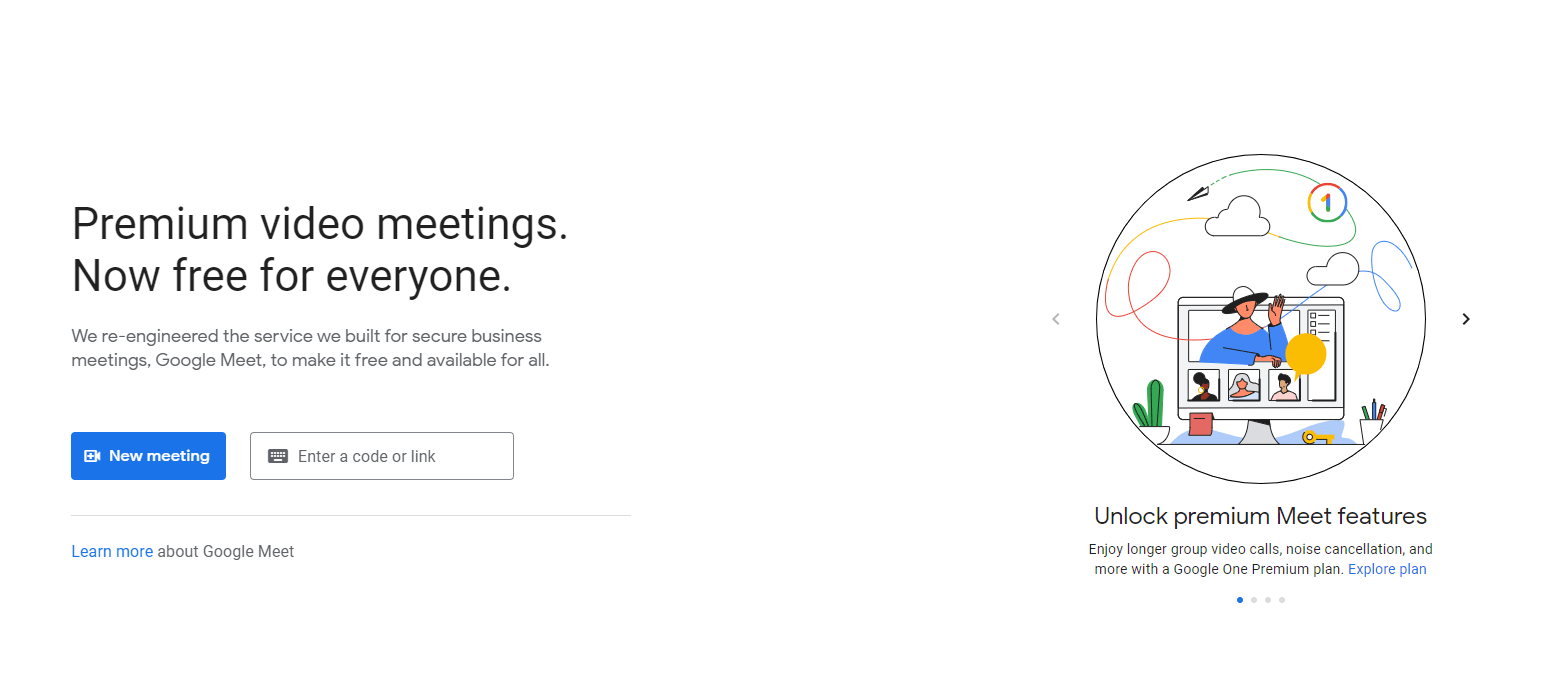Open the Explore plan link
This screenshot has width=1550, height=700.
[1387, 568]
